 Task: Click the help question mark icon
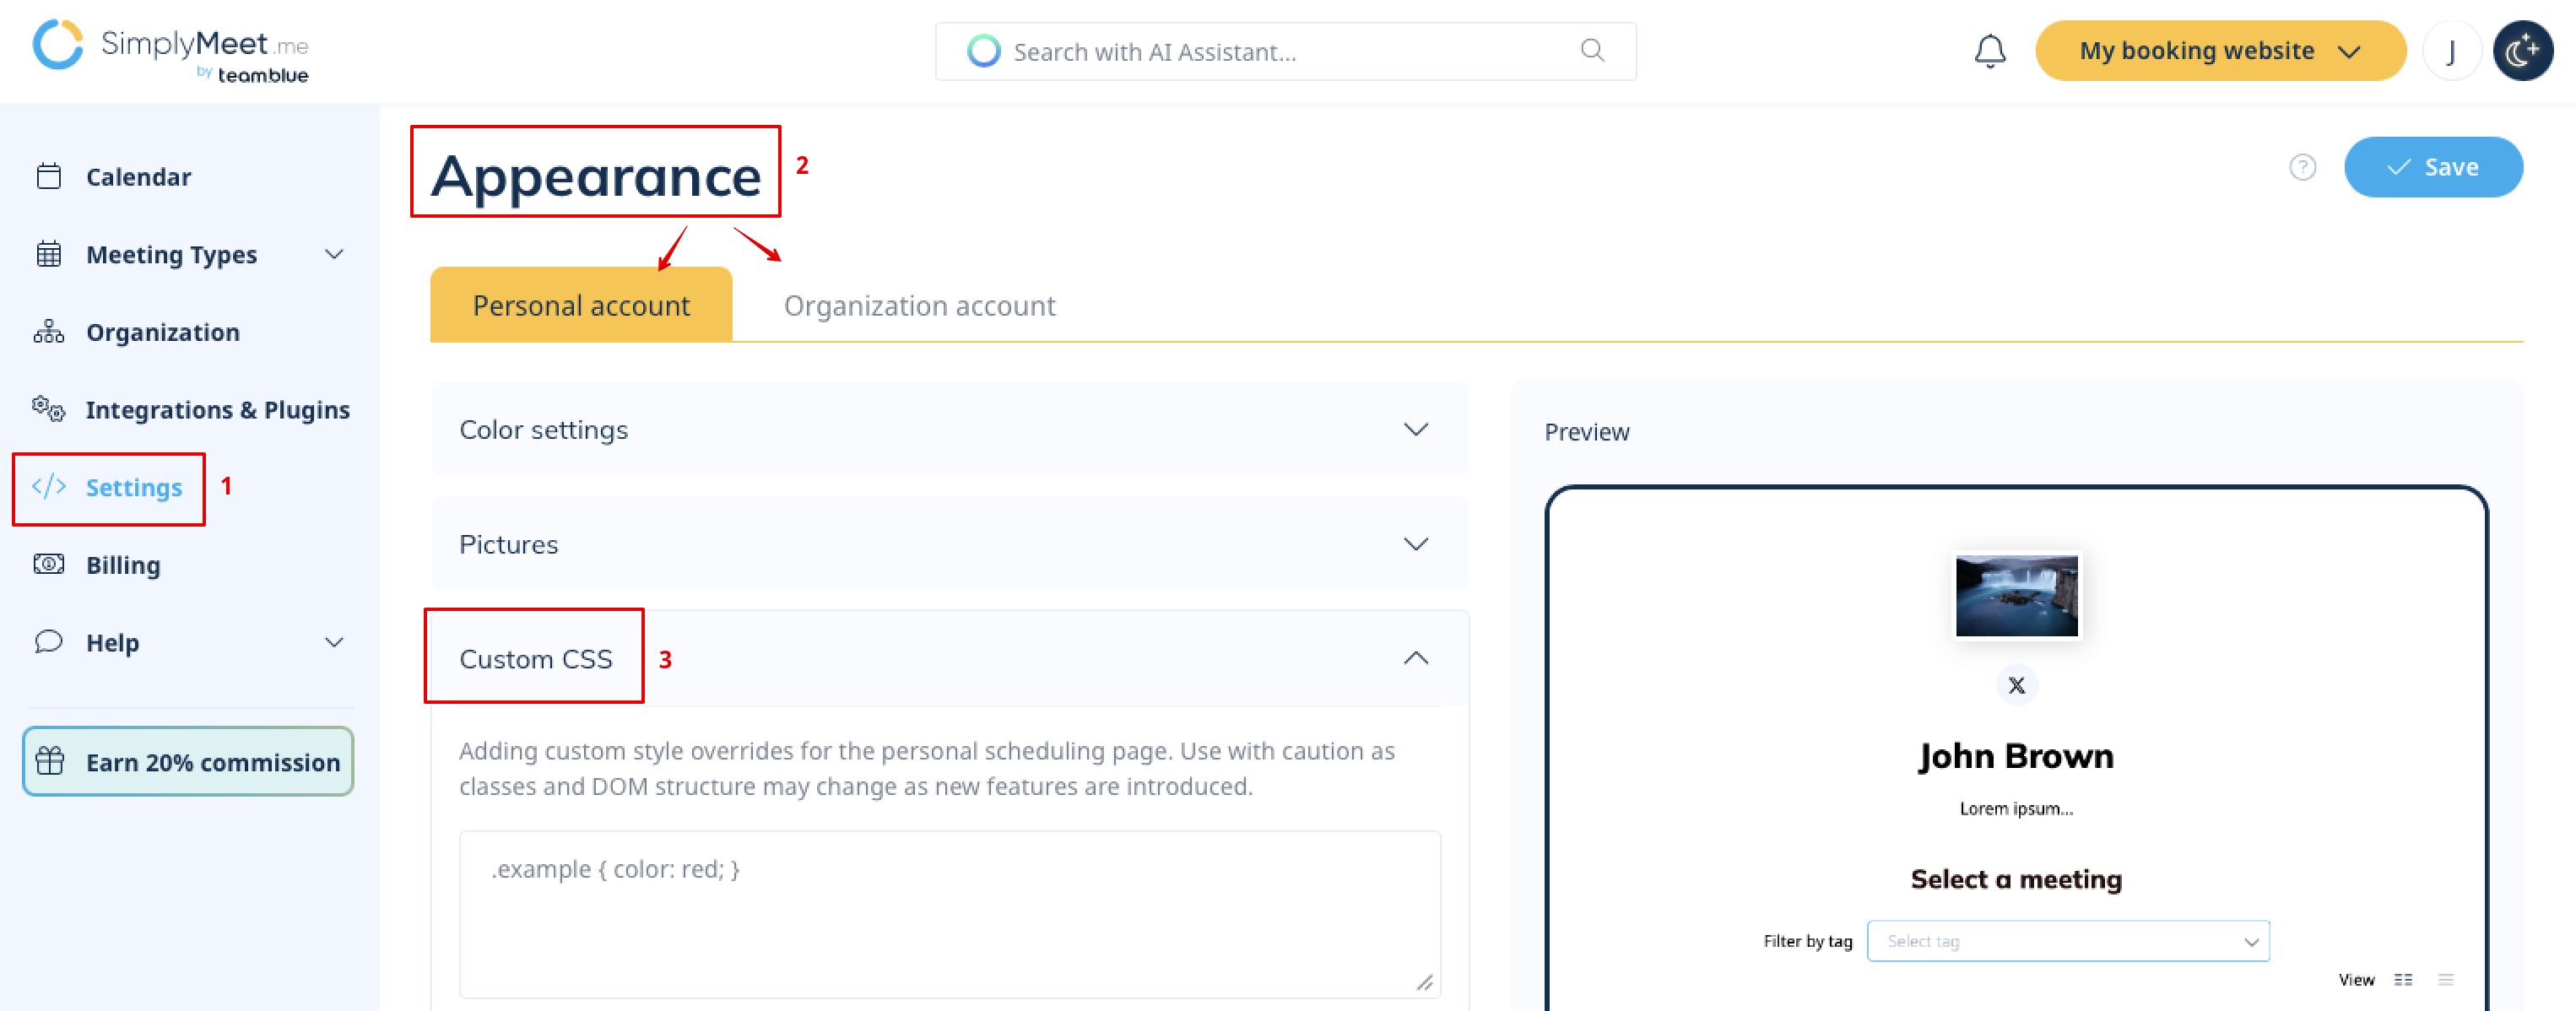[x=2303, y=167]
